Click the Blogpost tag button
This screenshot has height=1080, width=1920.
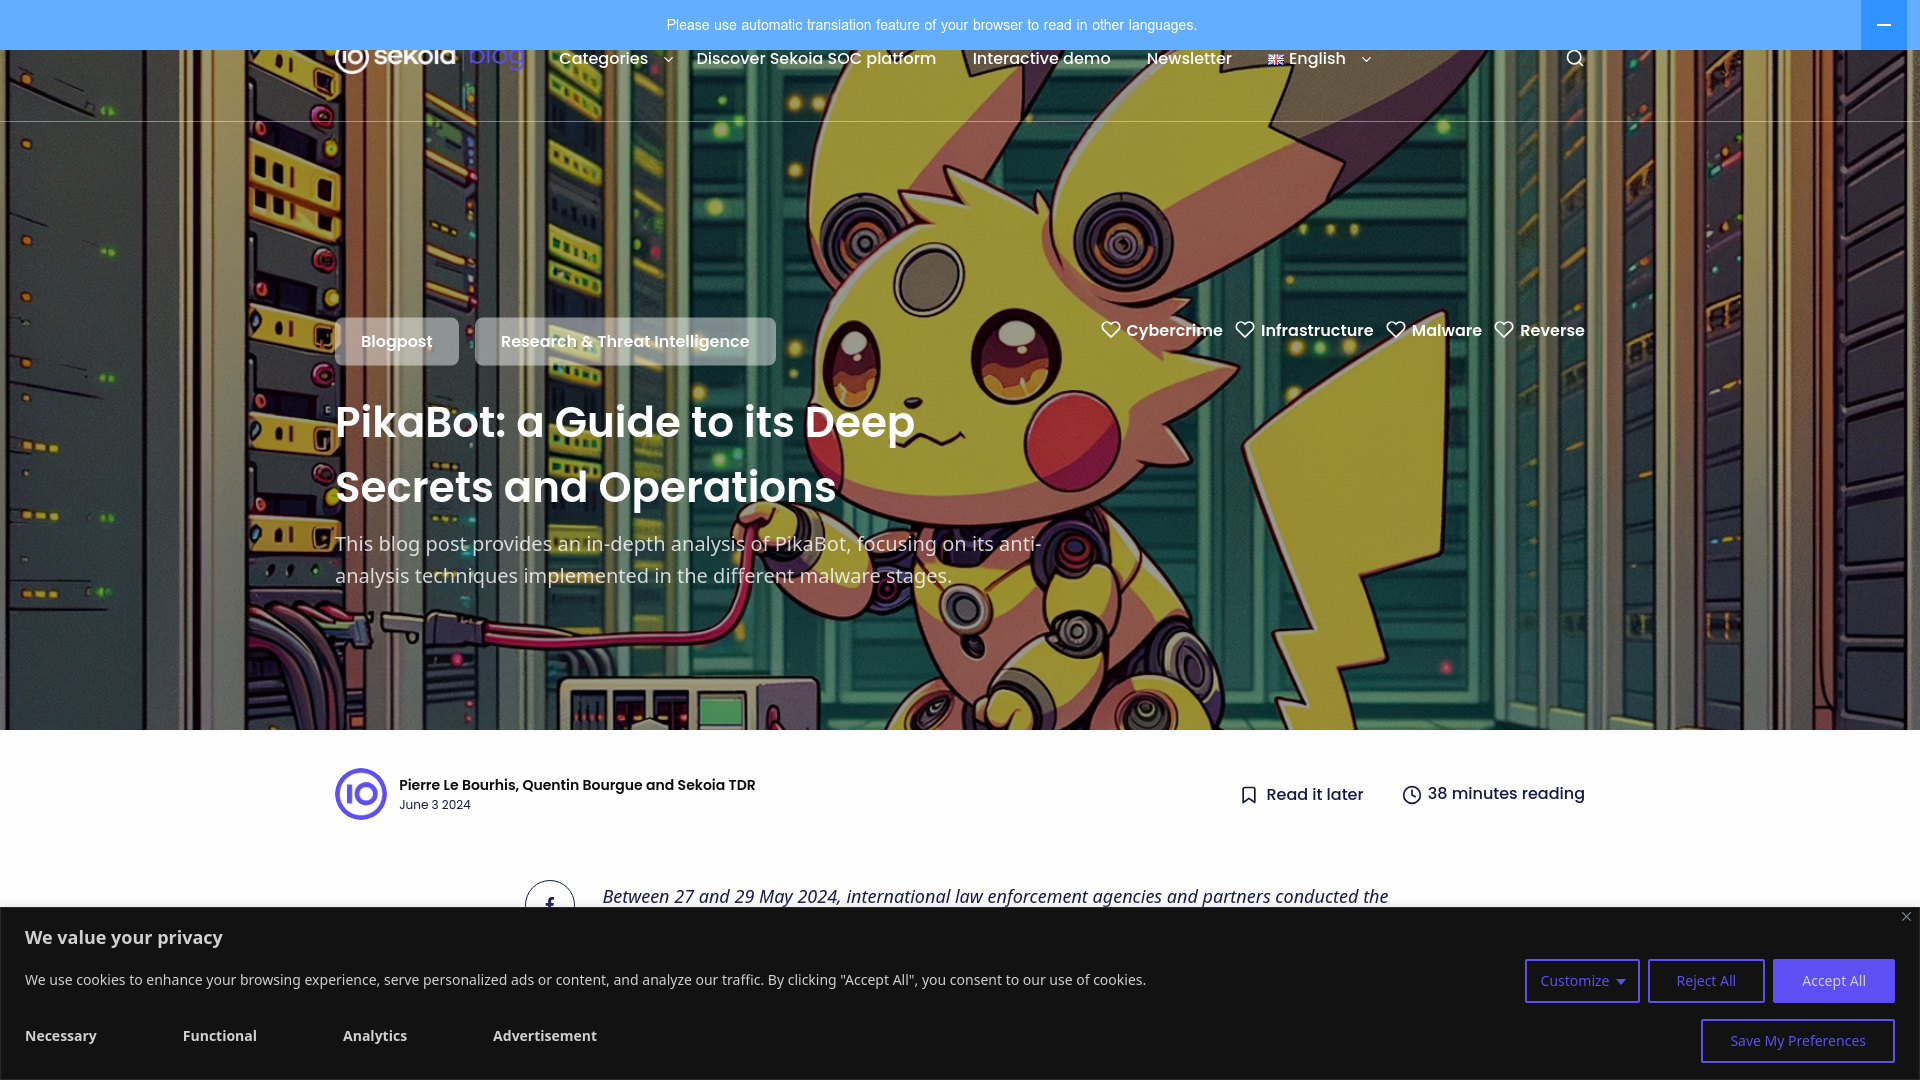397,342
